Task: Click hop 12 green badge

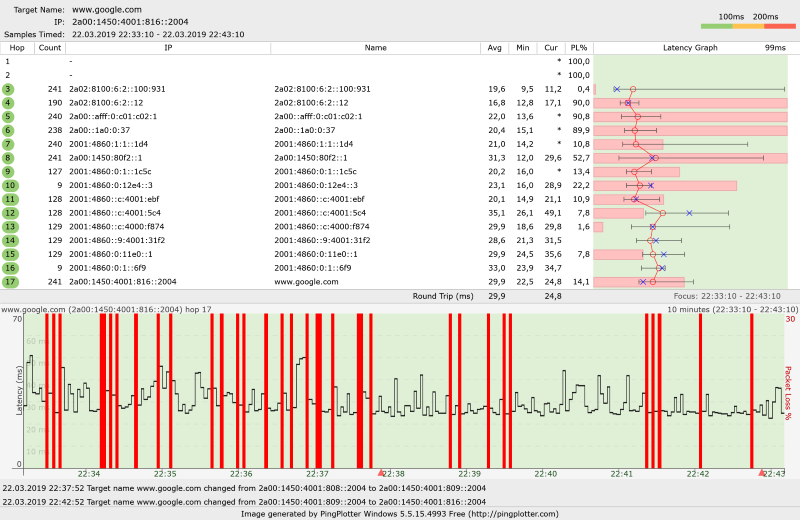Action: pyautogui.click(x=10, y=213)
